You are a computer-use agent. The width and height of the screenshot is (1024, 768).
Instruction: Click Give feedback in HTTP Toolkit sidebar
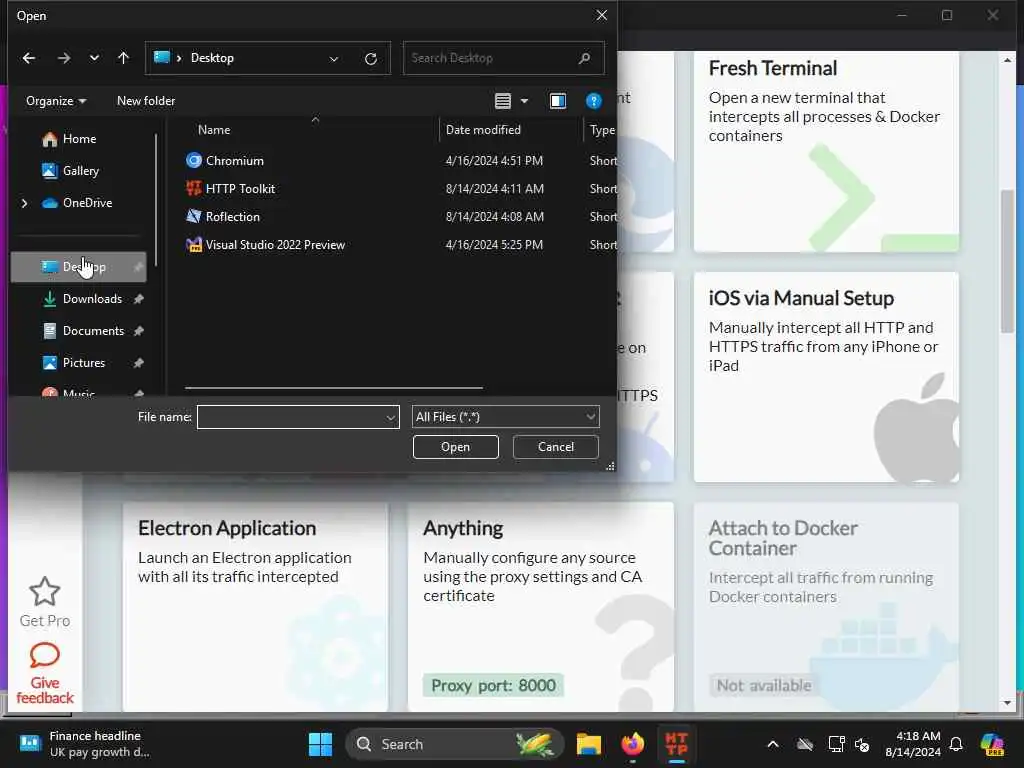[44, 674]
